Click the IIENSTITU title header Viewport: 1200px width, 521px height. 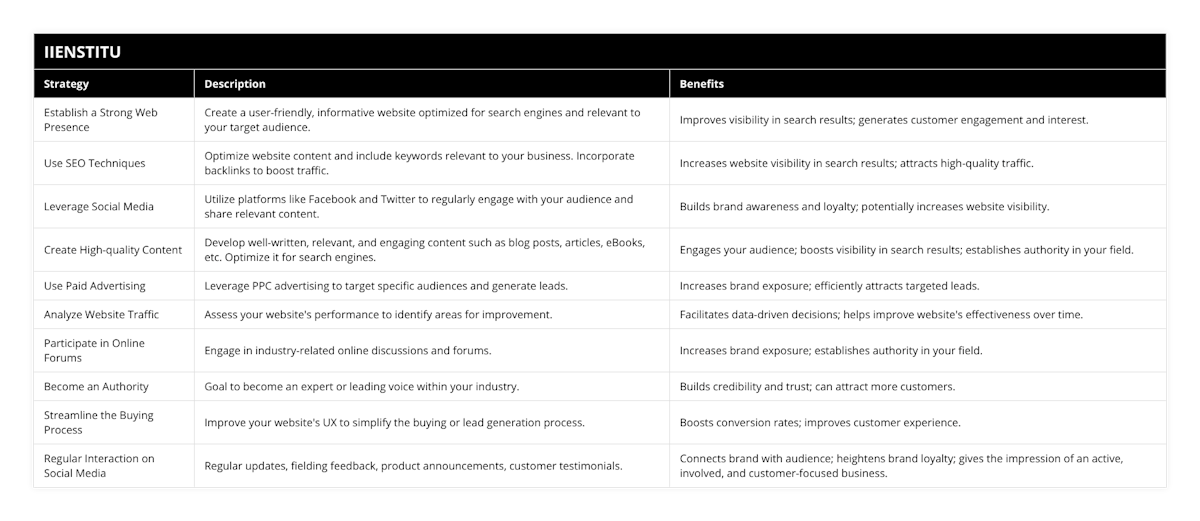click(84, 52)
